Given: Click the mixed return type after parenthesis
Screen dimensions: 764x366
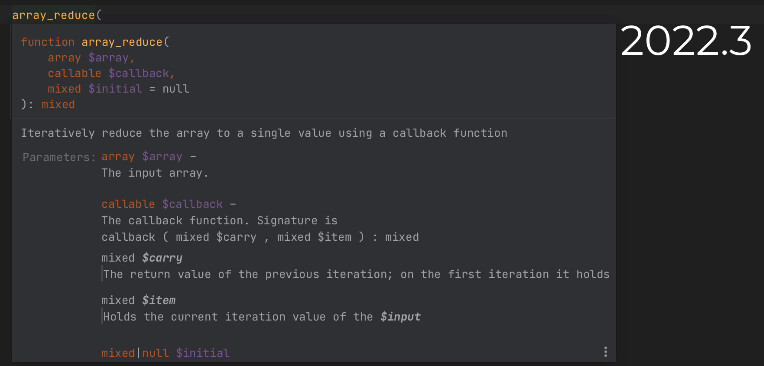Looking at the screenshot, I should tap(58, 105).
